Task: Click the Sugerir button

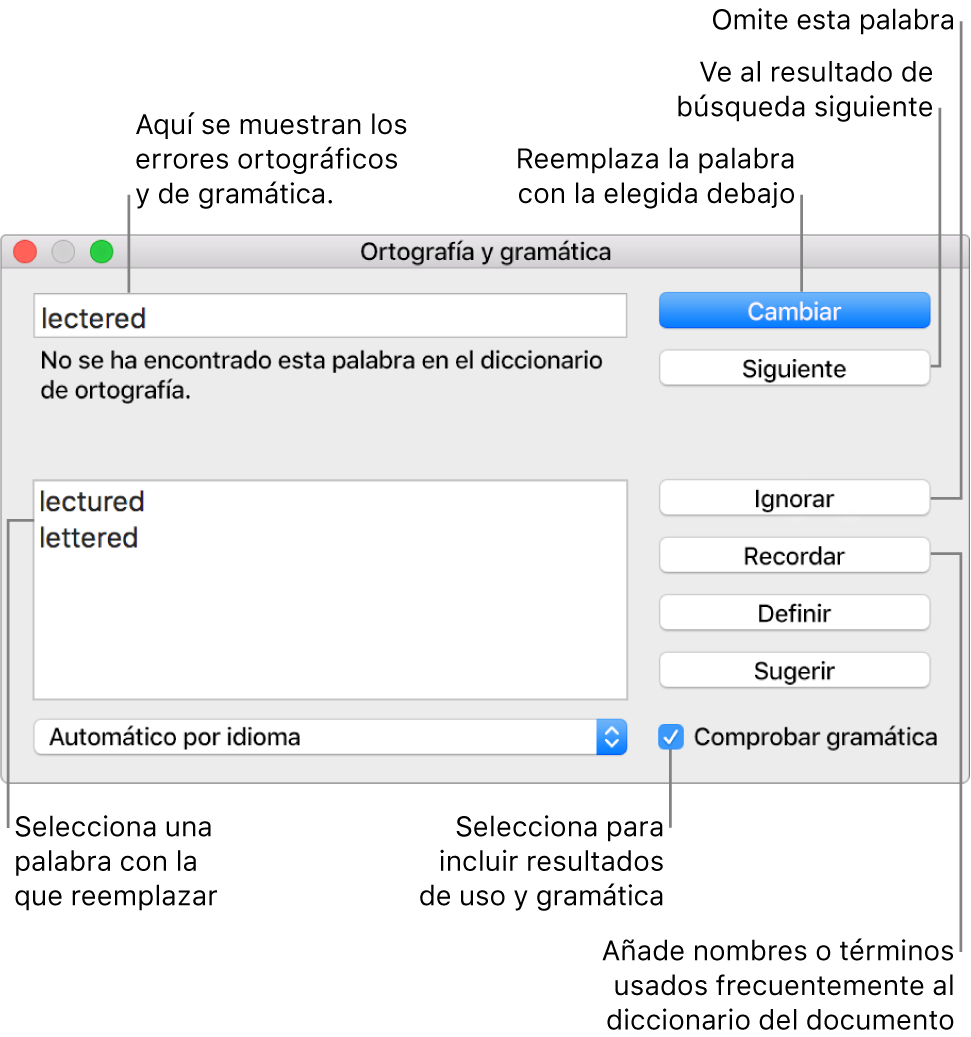Action: click(794, 671)
